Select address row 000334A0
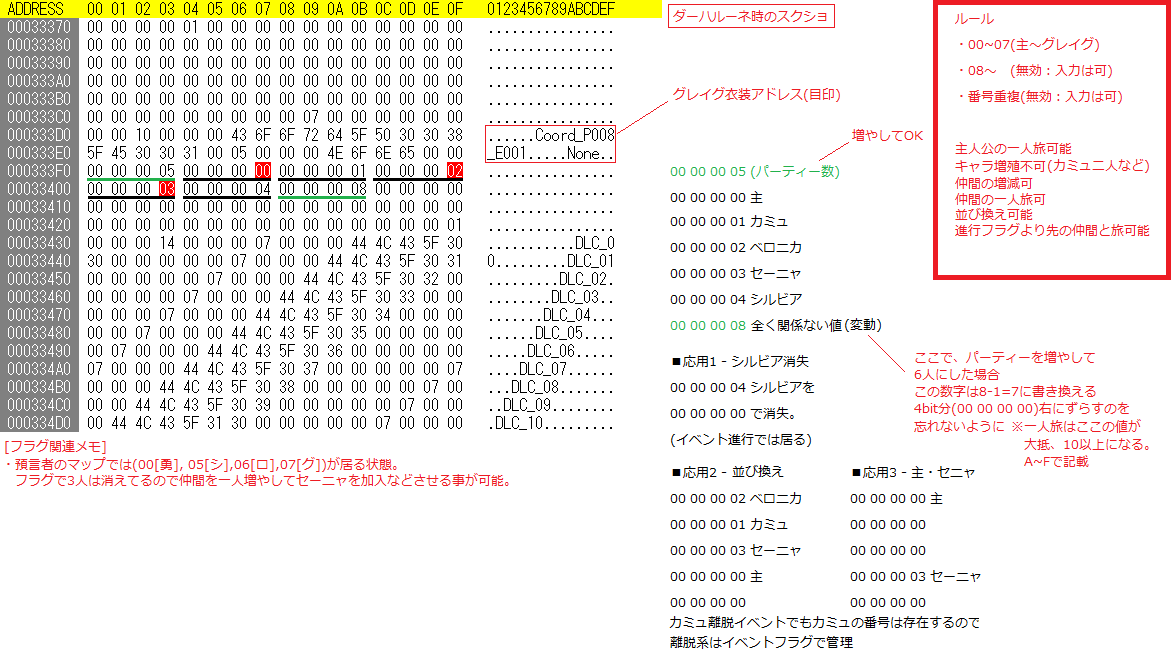Screen dimensions: 1171x669 39,368
